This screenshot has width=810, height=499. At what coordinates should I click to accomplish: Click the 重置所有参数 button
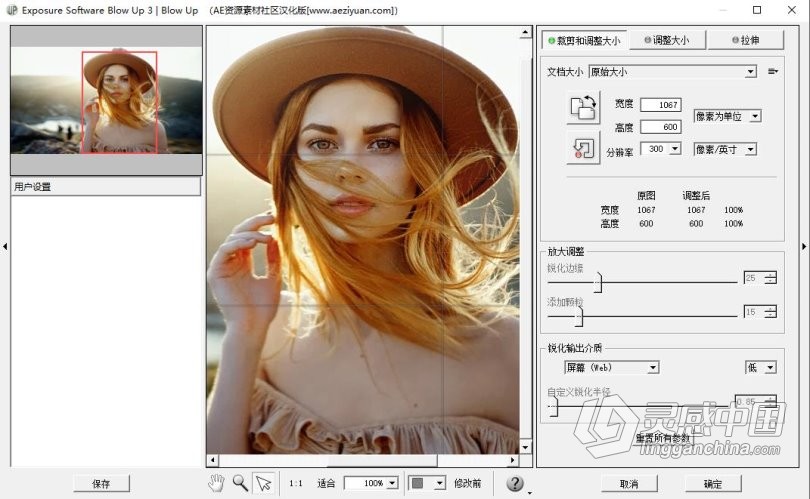pos(662,438)
